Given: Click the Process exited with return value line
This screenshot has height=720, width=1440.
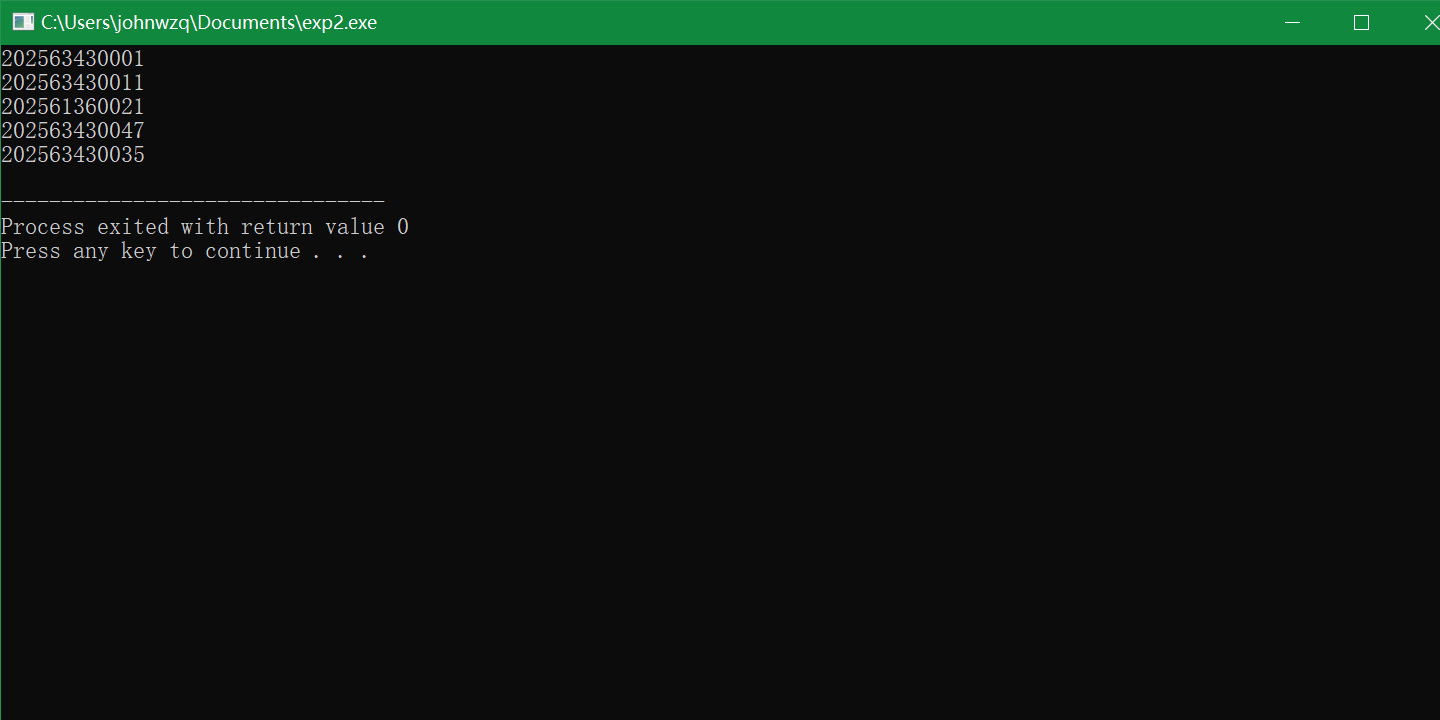Looking at the screenshot, I should [204, 226].
